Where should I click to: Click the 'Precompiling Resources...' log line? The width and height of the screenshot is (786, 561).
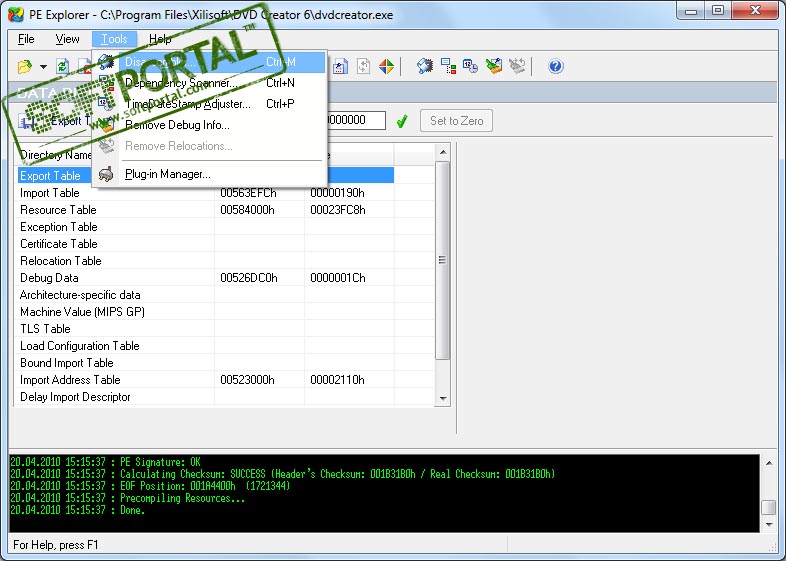click(x=127, y=498)
